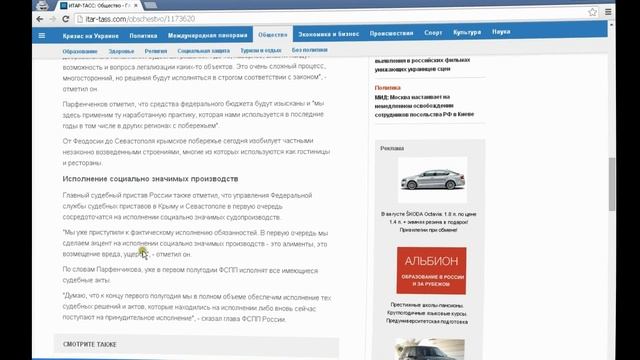Open the Здоровье subsection link
This screenshot has width=640, height=360.
click(121, 51)
